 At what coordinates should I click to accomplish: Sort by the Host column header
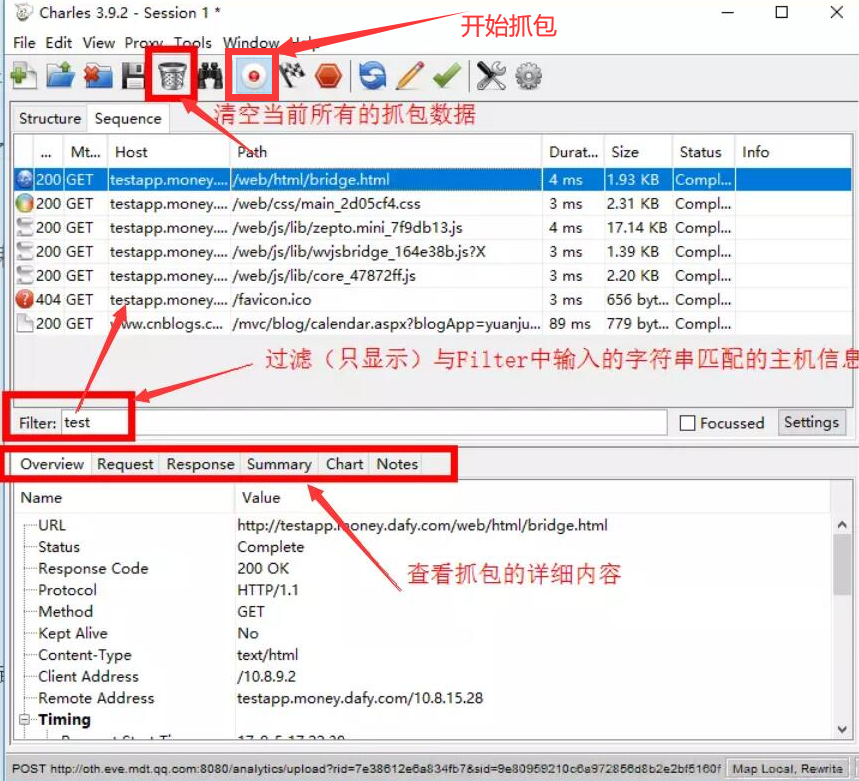click(169, 152)
